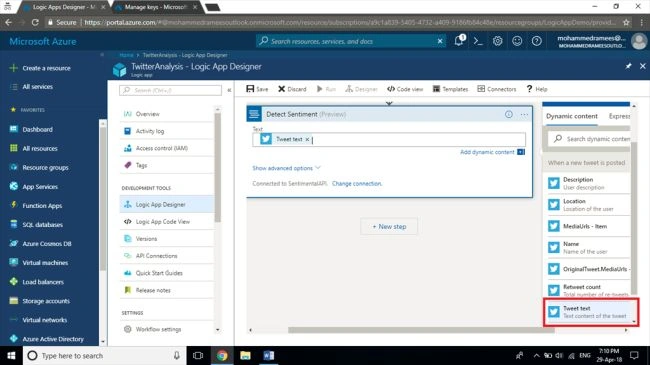Screen dimensions: 650x365
Task: Open Overview in resource menu
Action: pyautogui.click(x=167, y=114)
